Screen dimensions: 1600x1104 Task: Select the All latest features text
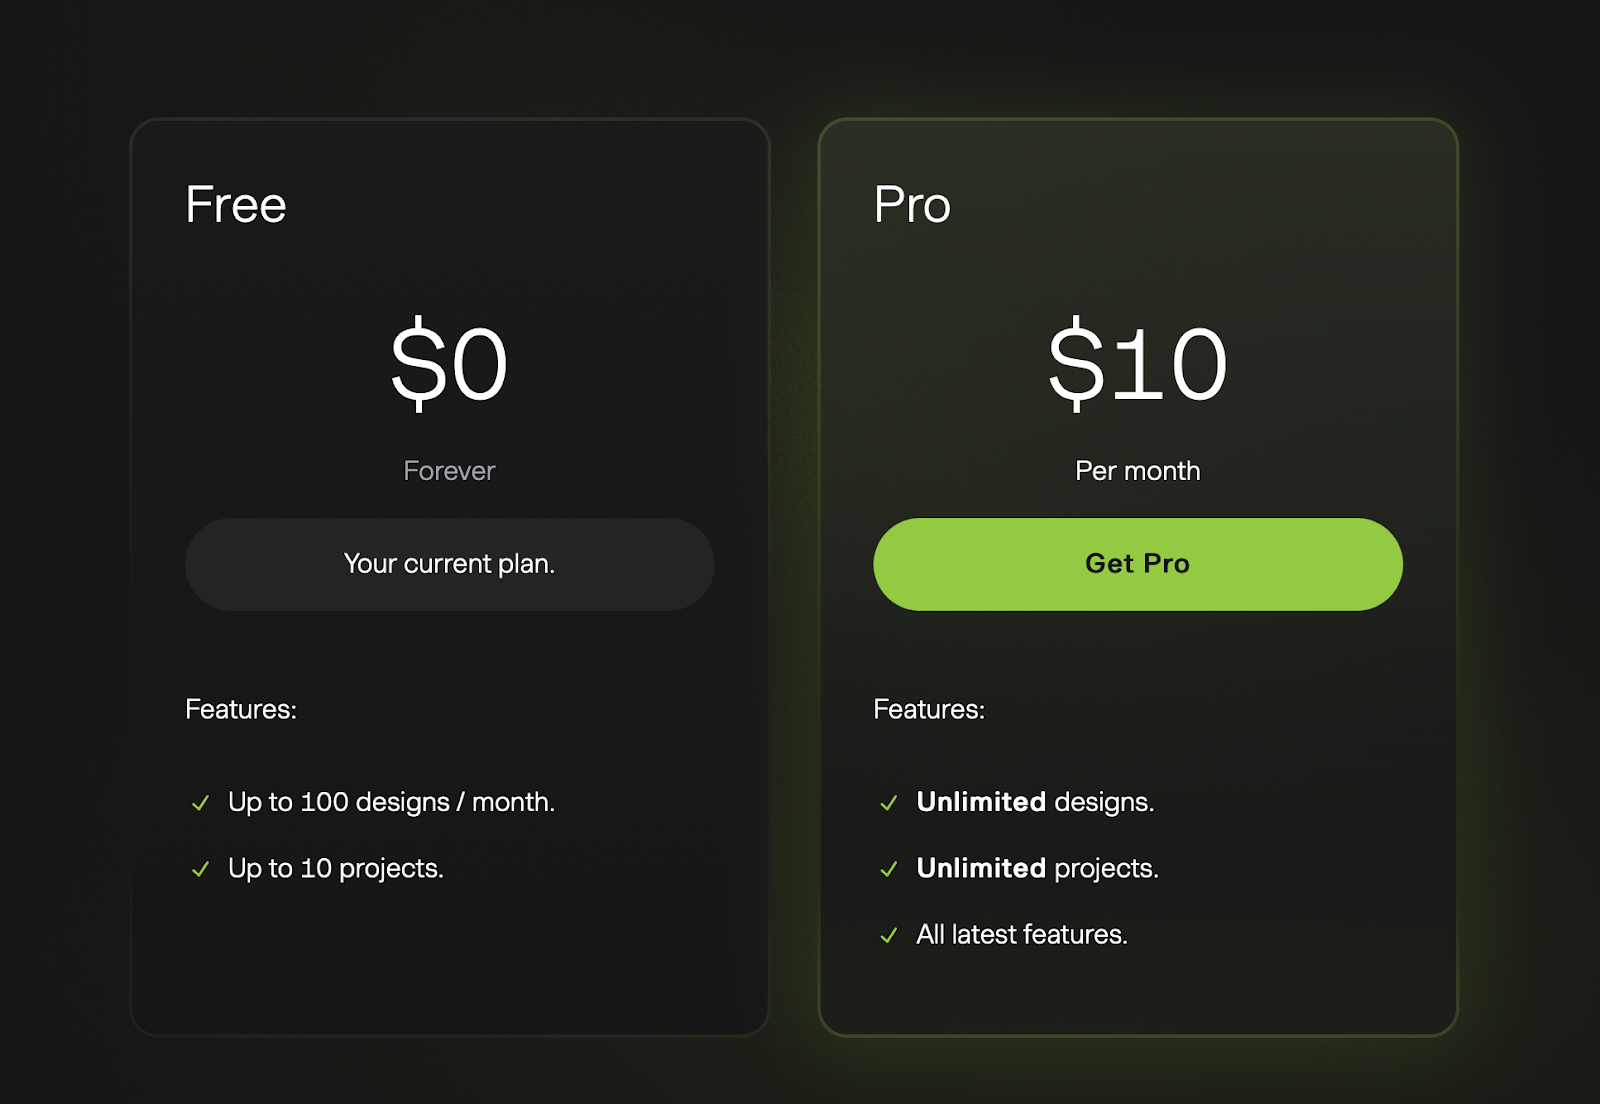click(1022, 934)
